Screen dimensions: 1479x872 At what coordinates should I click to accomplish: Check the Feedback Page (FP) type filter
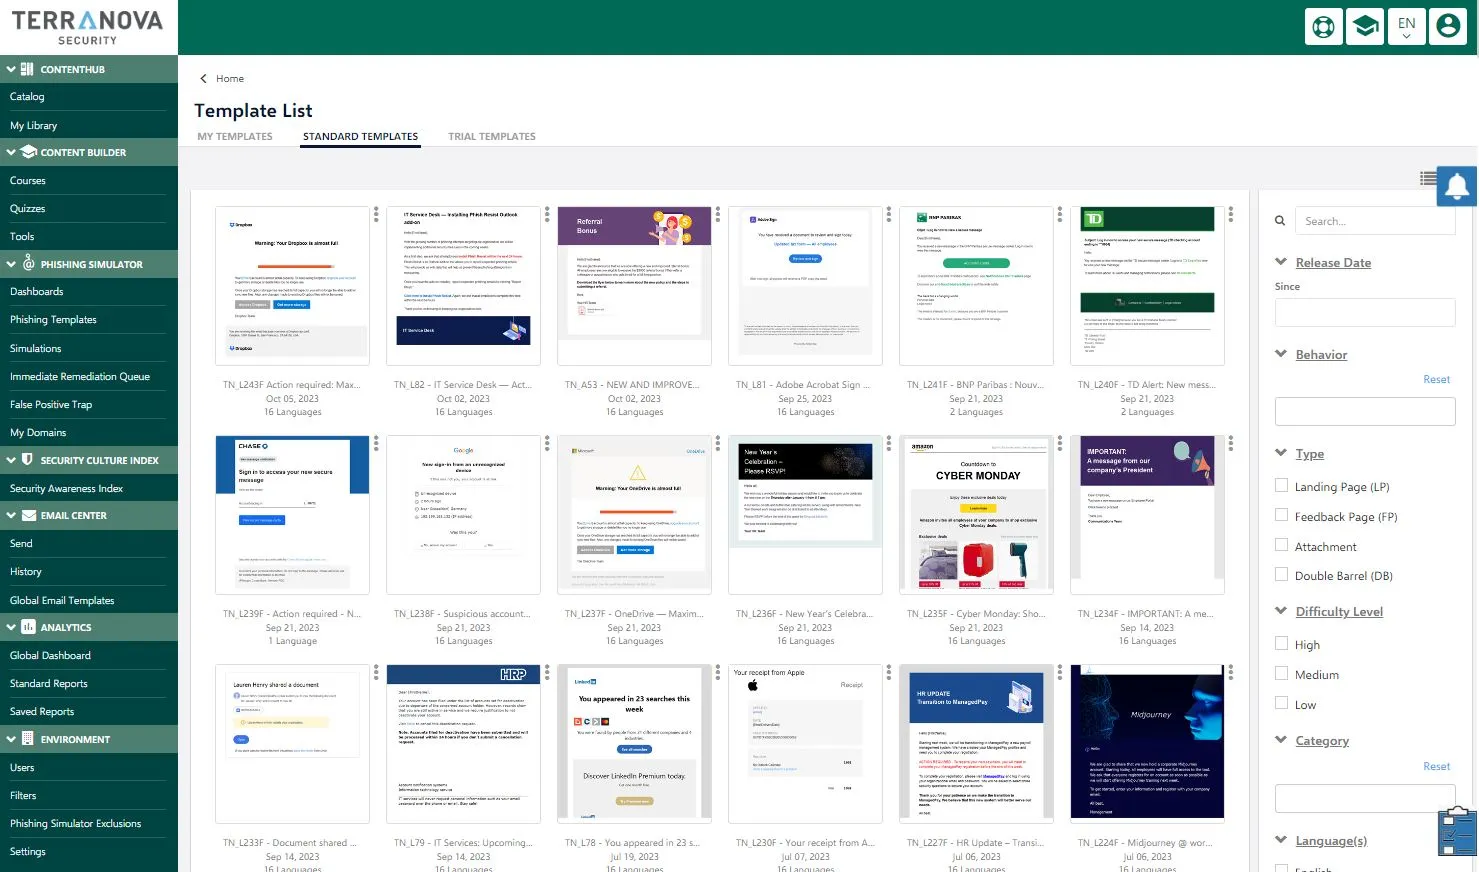pos(1282,516)
